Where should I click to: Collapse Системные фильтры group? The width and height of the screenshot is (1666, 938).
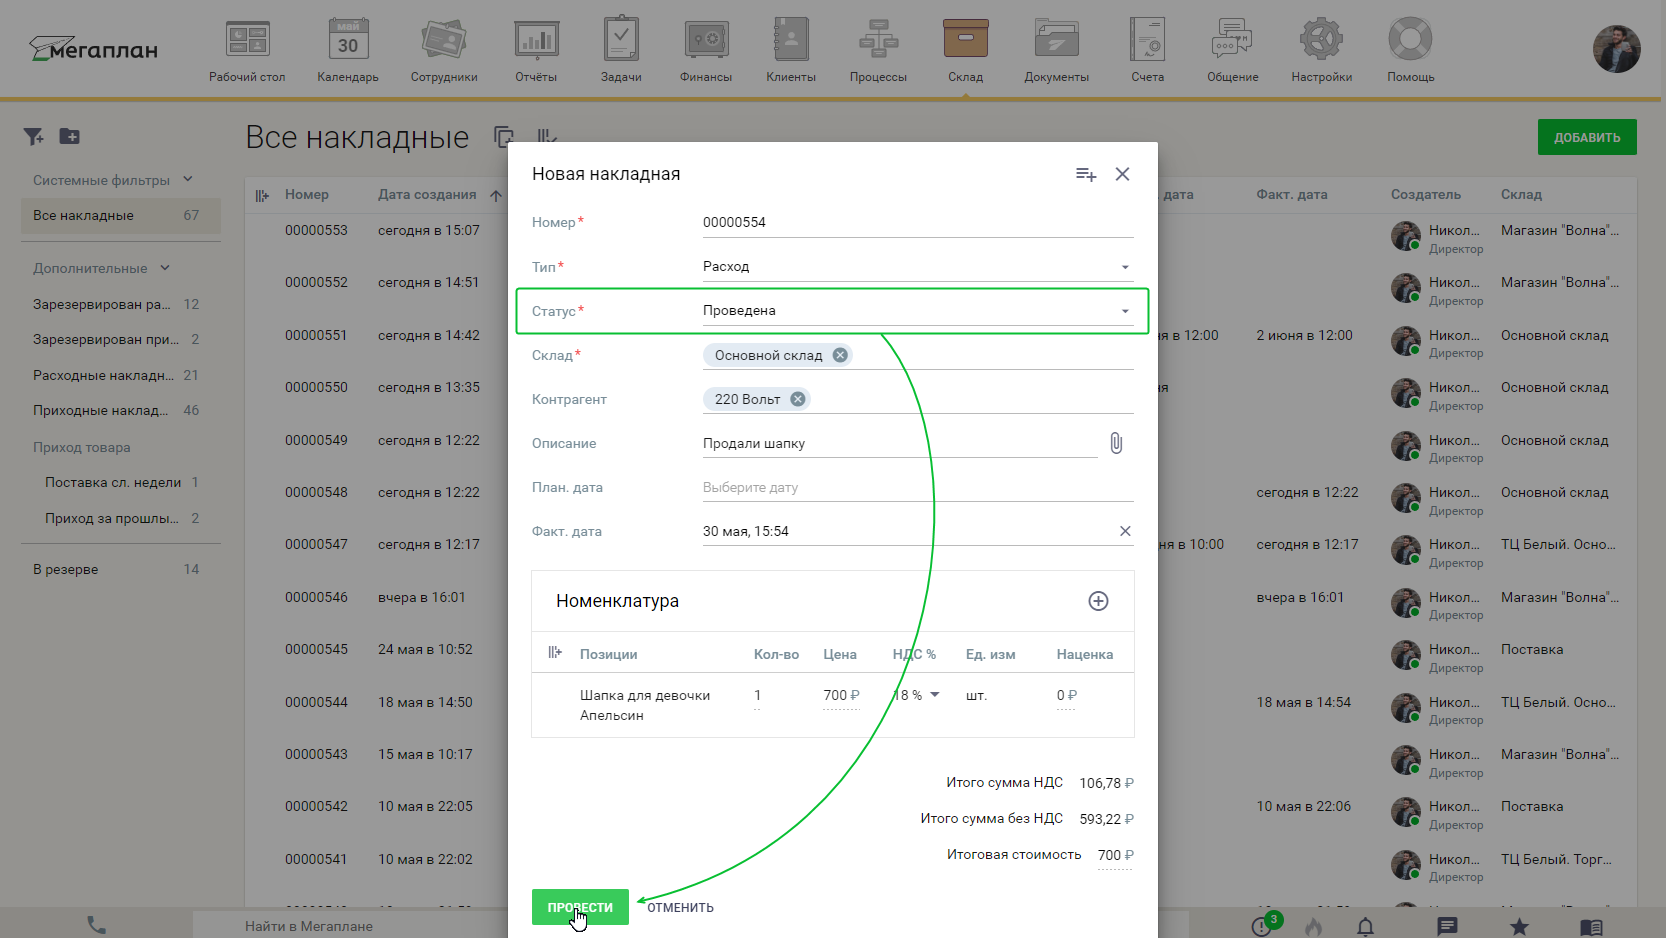point(188,180)
